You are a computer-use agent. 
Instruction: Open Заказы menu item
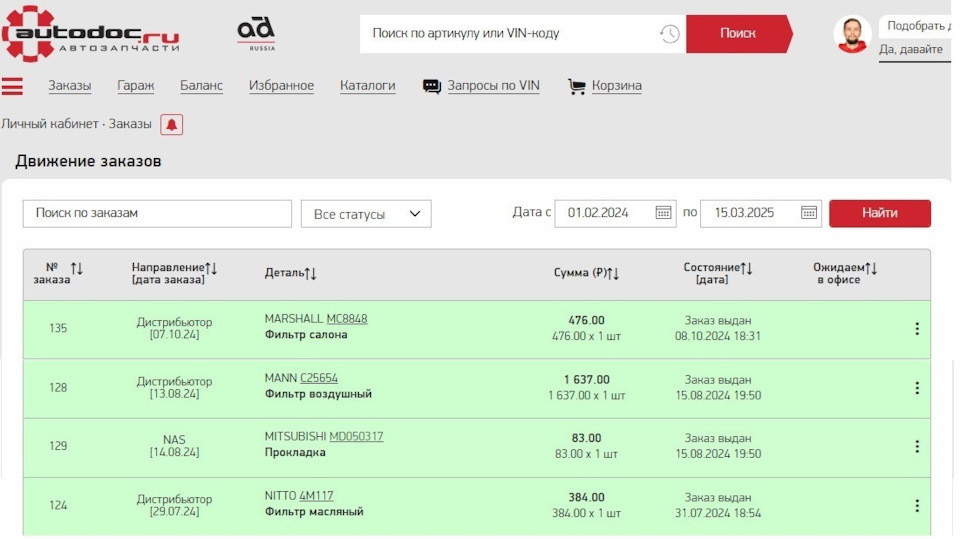(x=70, y=86)
